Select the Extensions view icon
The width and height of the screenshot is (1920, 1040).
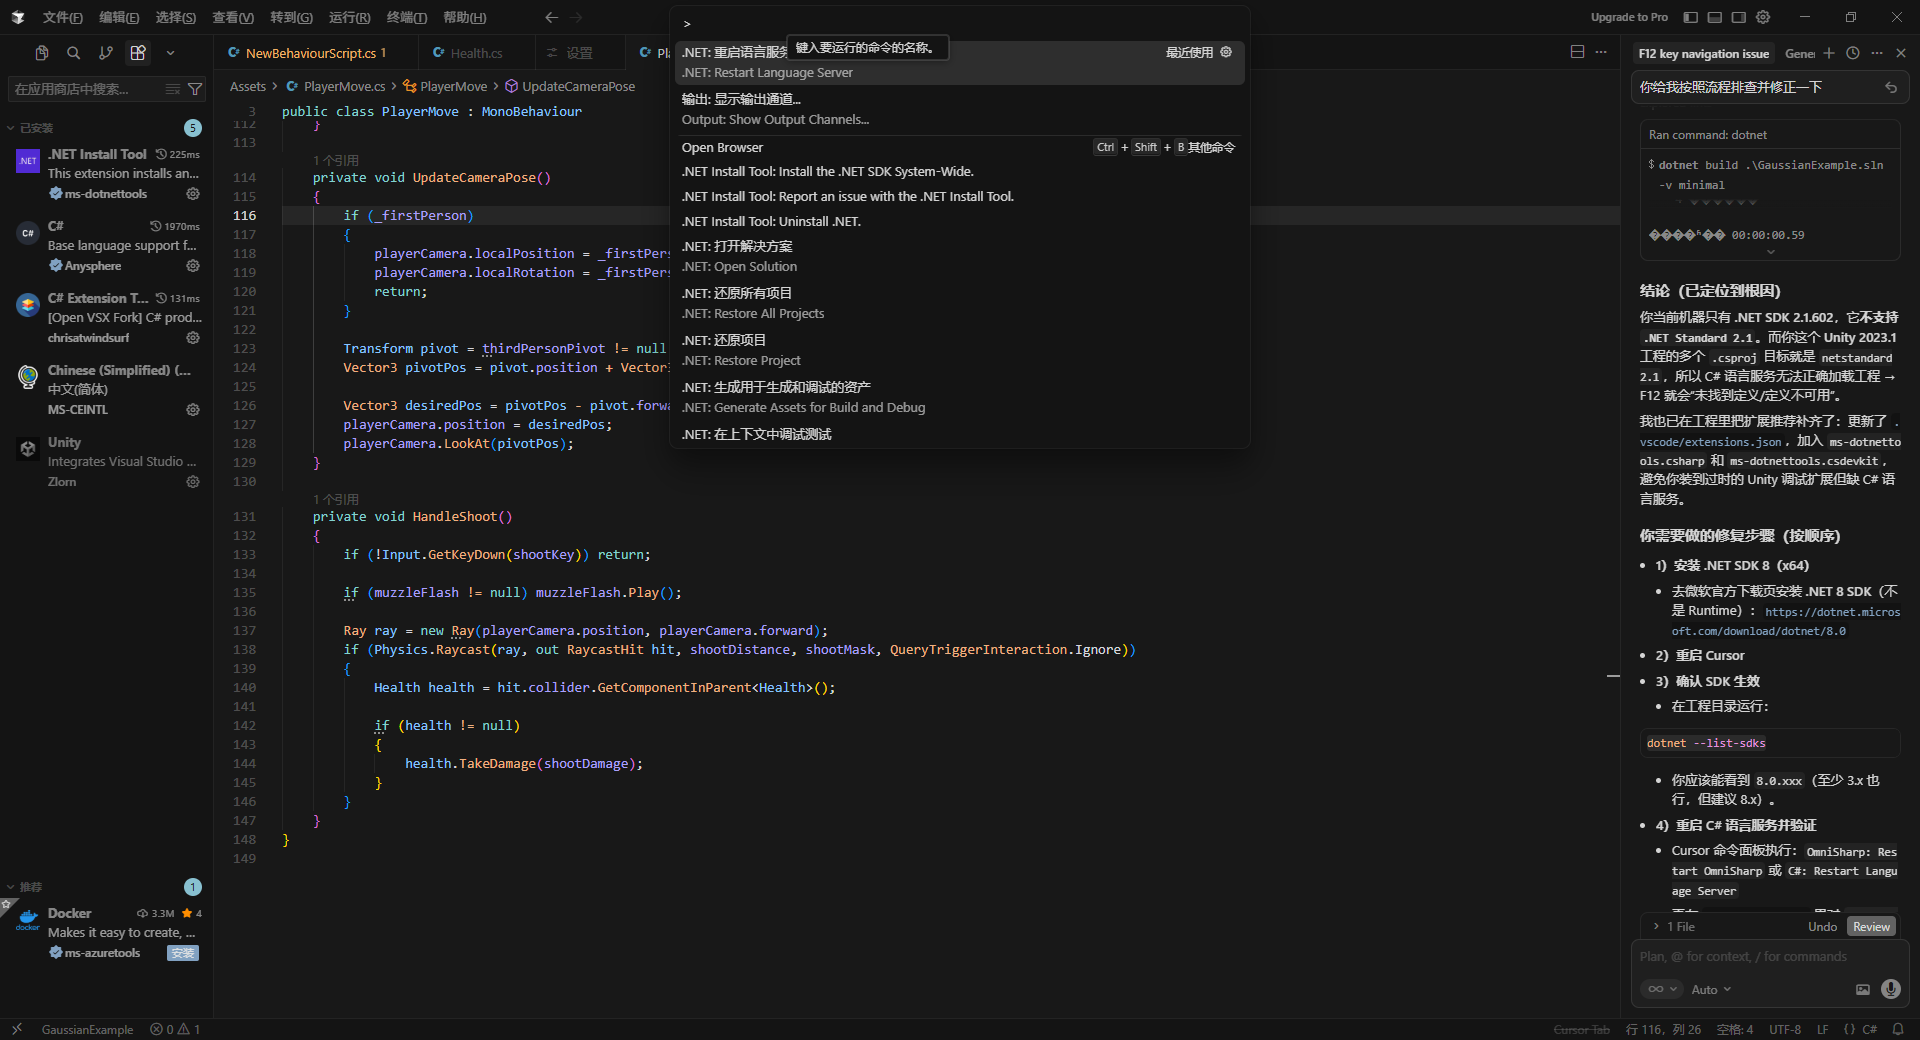[138, 53]
